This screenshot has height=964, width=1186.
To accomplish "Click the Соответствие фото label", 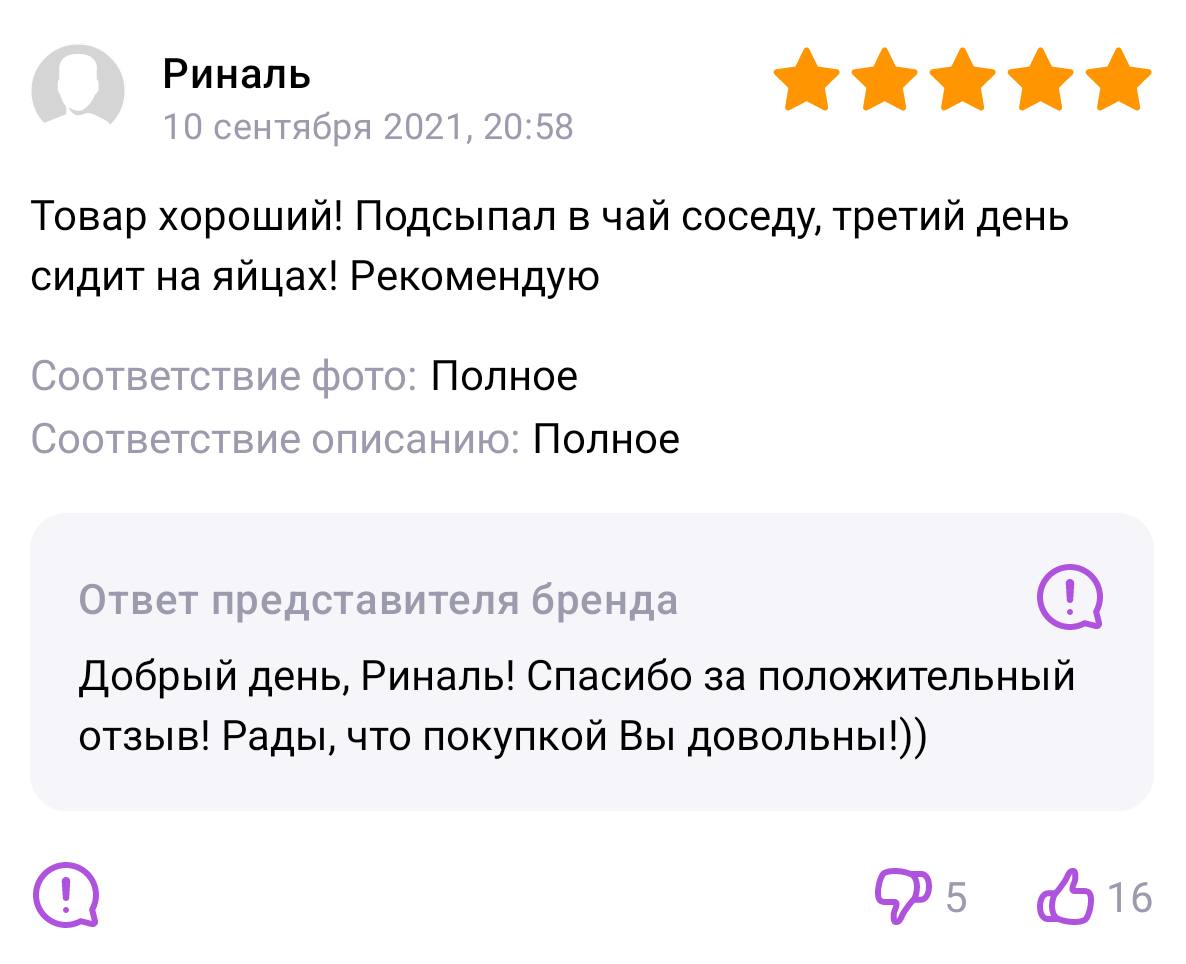I will coord(224,377).
